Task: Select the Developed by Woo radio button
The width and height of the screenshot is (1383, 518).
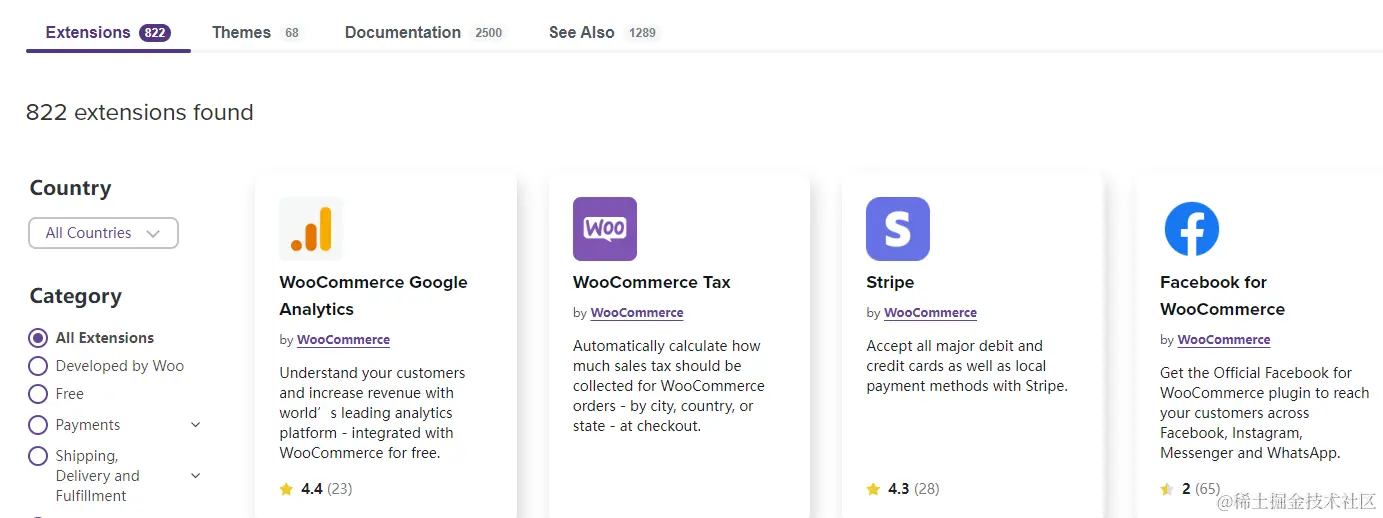Action: [x=38, y=366]
